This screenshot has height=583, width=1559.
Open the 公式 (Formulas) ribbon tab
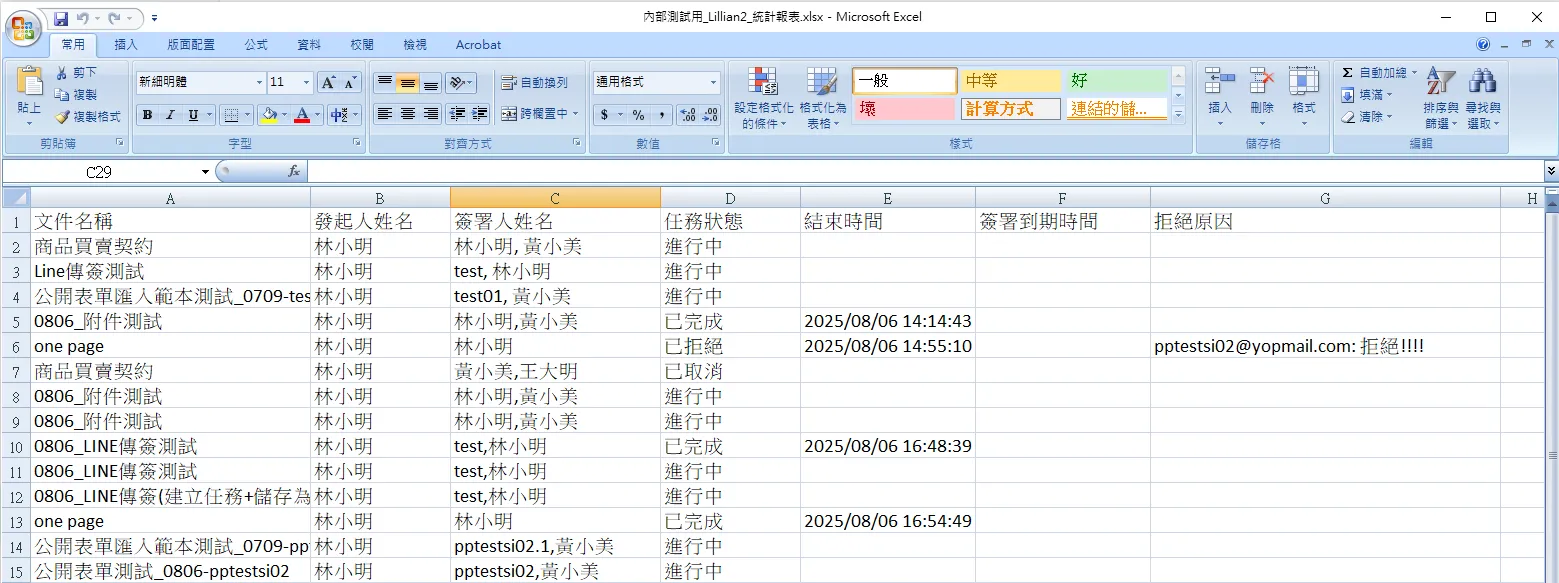(256, 45)
